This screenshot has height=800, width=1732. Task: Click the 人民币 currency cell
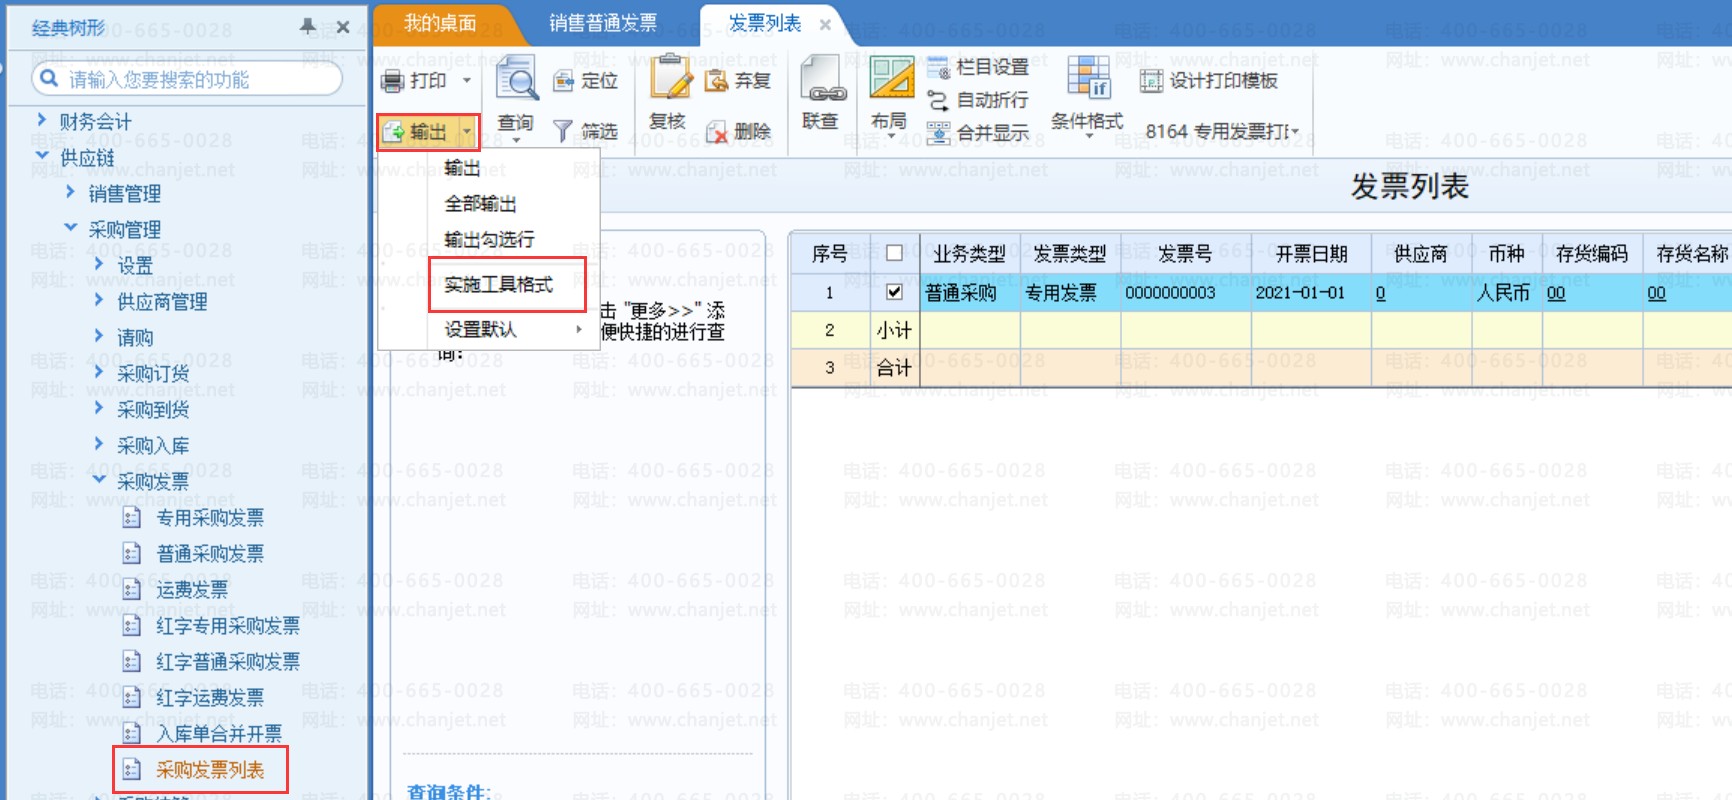(1506, 293)
